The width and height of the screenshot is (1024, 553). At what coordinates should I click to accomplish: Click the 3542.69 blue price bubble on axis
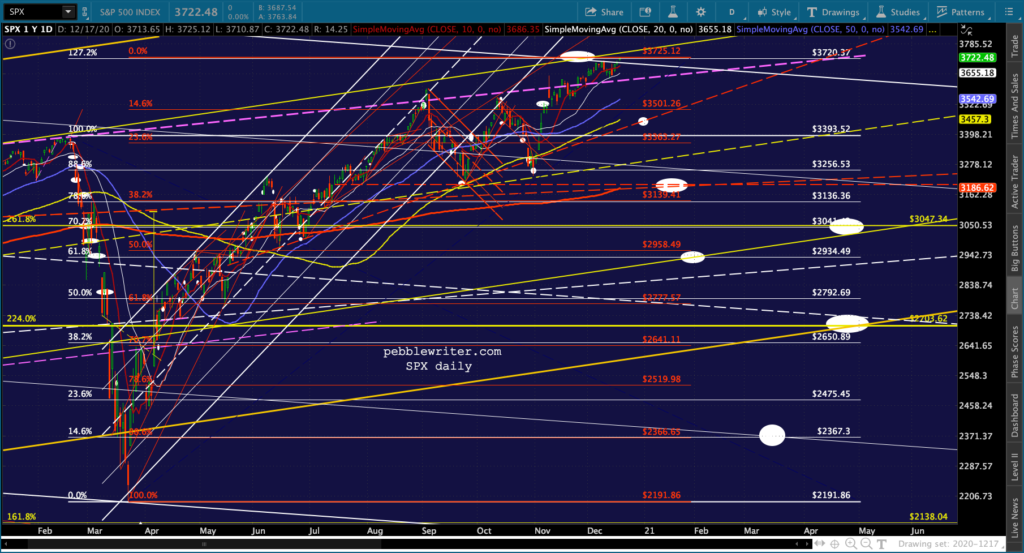977,99
